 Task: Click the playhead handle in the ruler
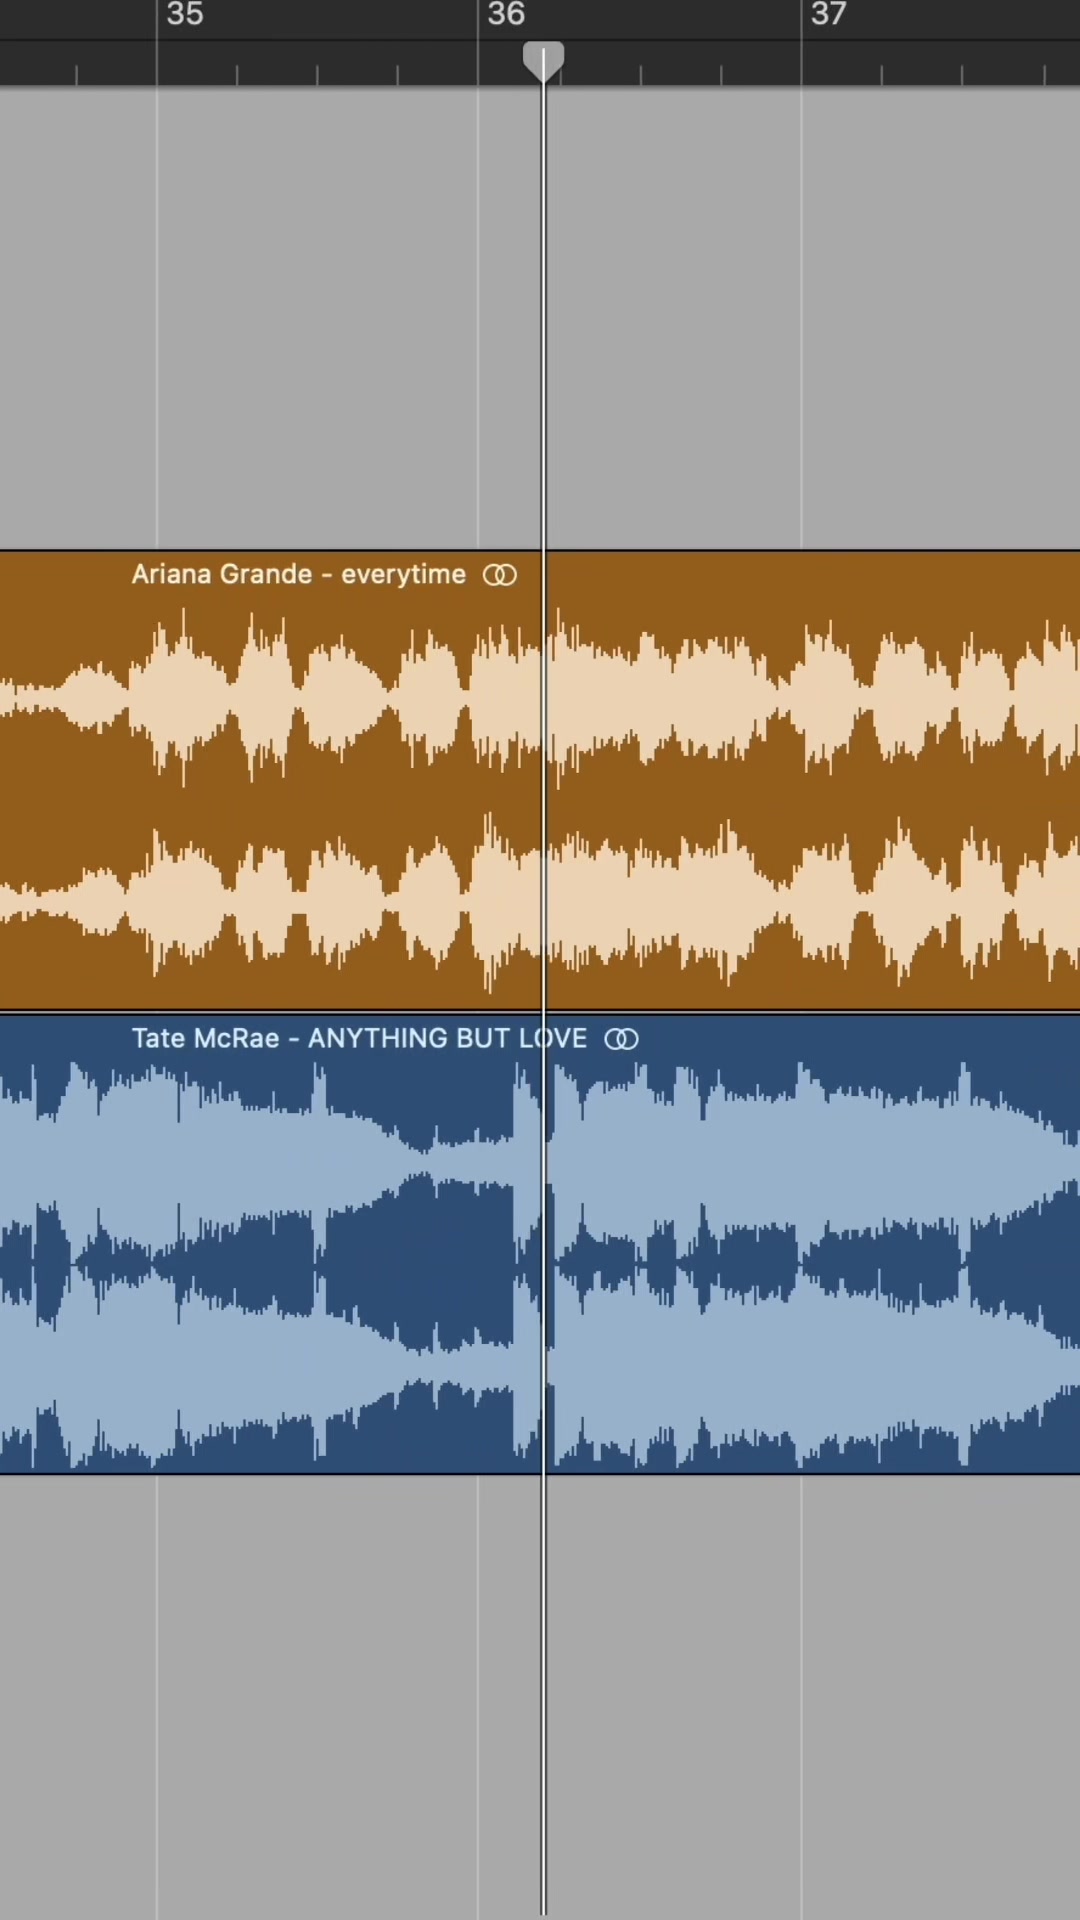coord(543,62)
